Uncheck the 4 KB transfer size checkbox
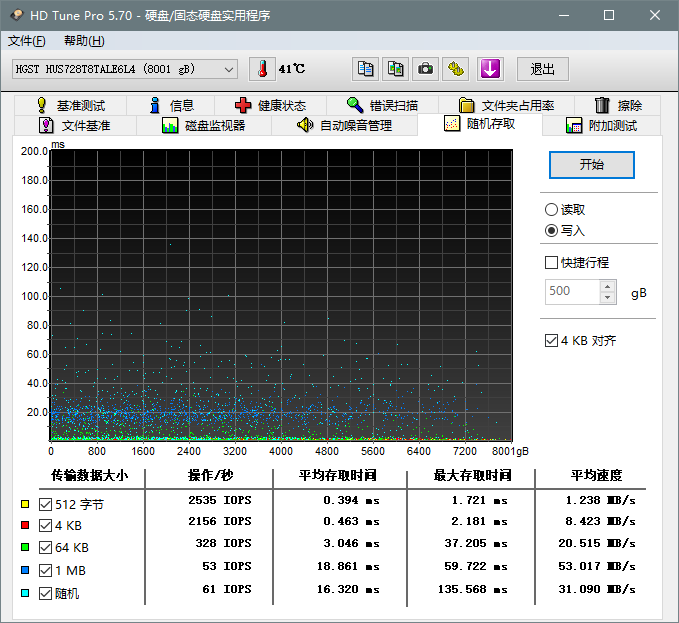The width and height of the screenshot is (679, 623). (x=45, y=526)
